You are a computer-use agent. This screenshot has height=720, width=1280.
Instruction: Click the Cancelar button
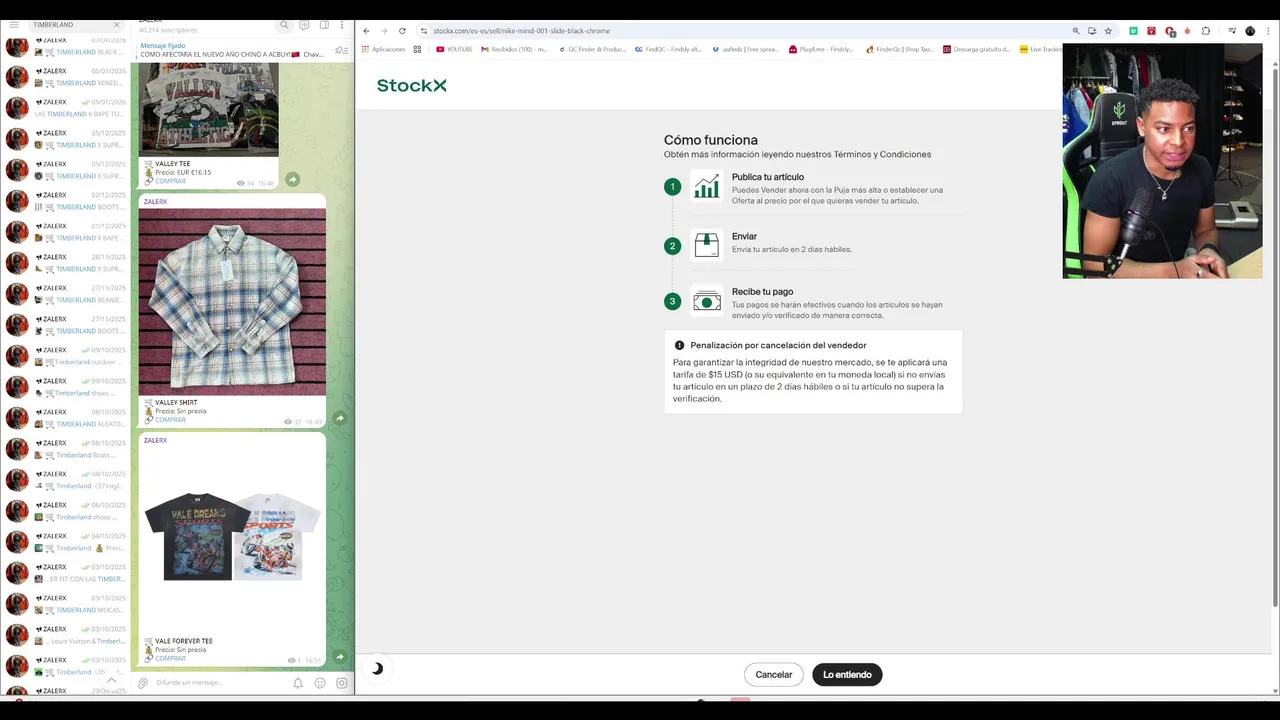point(773,675)
